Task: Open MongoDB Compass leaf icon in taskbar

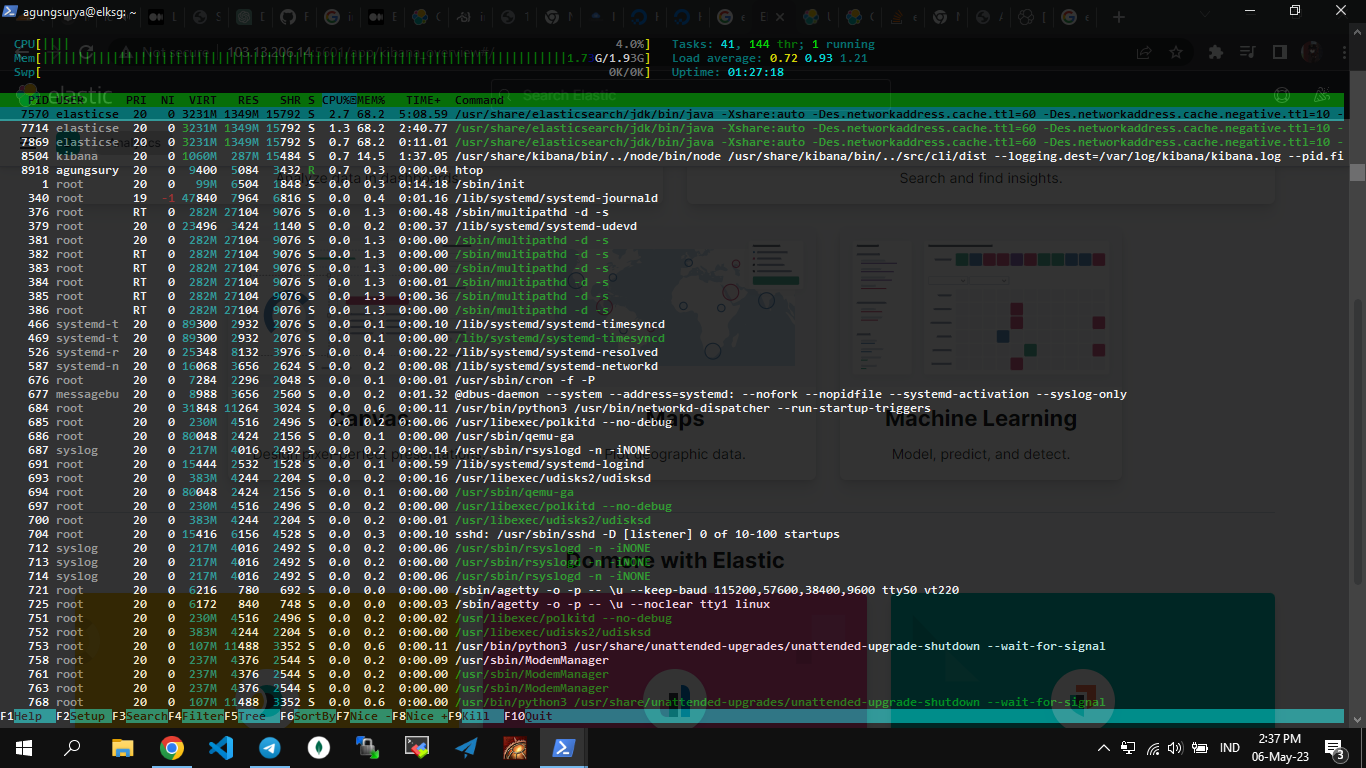Action: 319,747
